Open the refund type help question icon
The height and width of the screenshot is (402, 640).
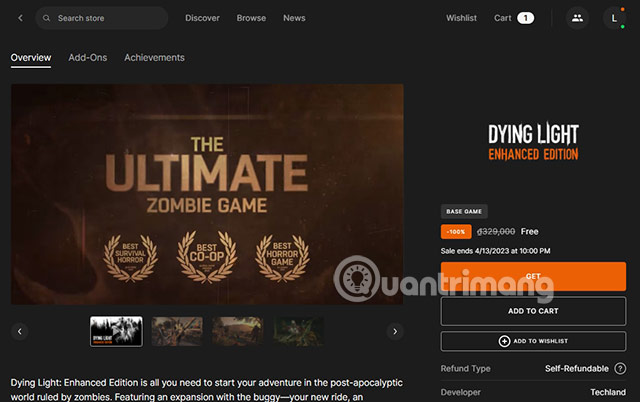click(620, 369)
